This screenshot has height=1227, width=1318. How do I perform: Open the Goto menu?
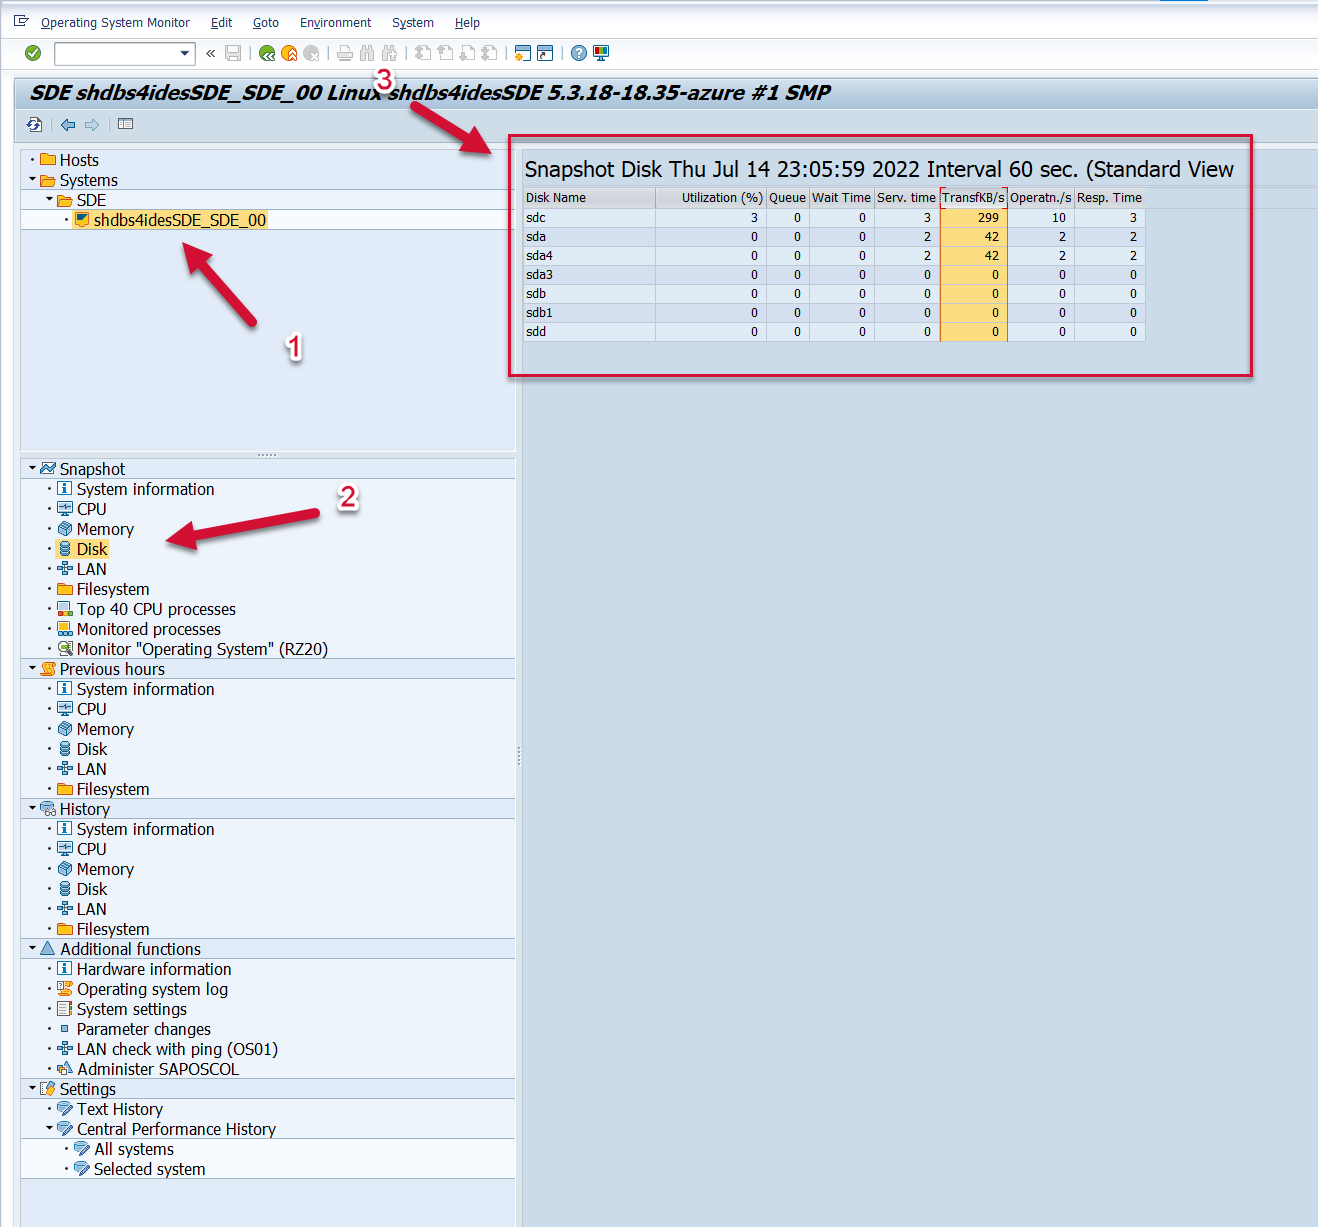click(x=265, y=22)
